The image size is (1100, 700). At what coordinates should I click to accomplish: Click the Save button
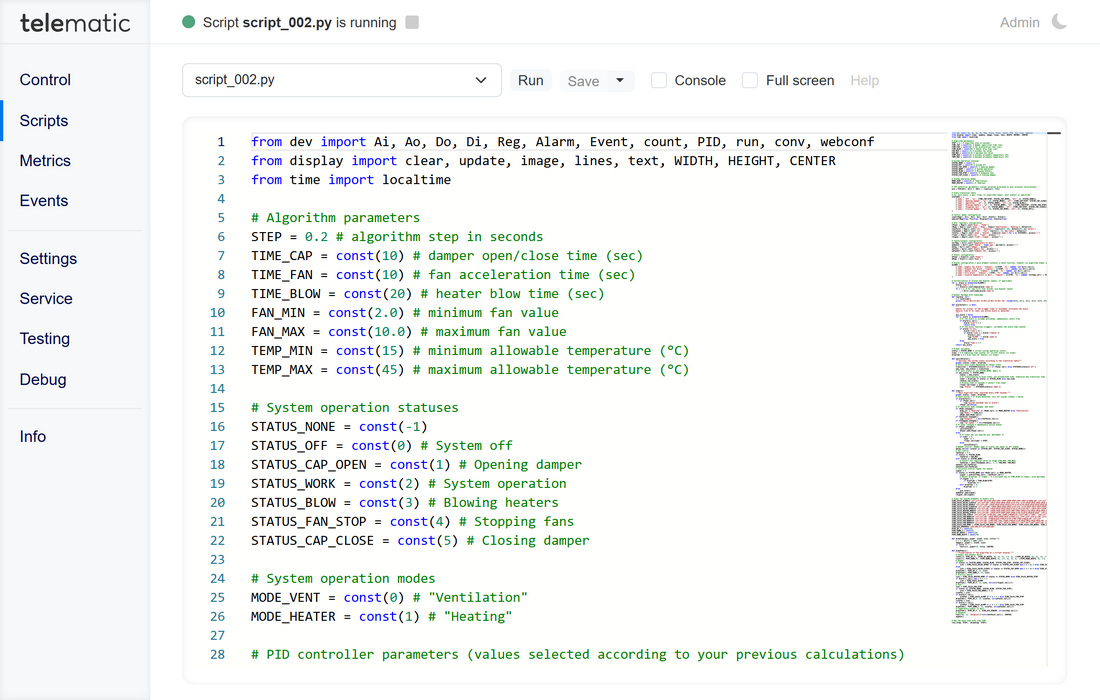584,81
